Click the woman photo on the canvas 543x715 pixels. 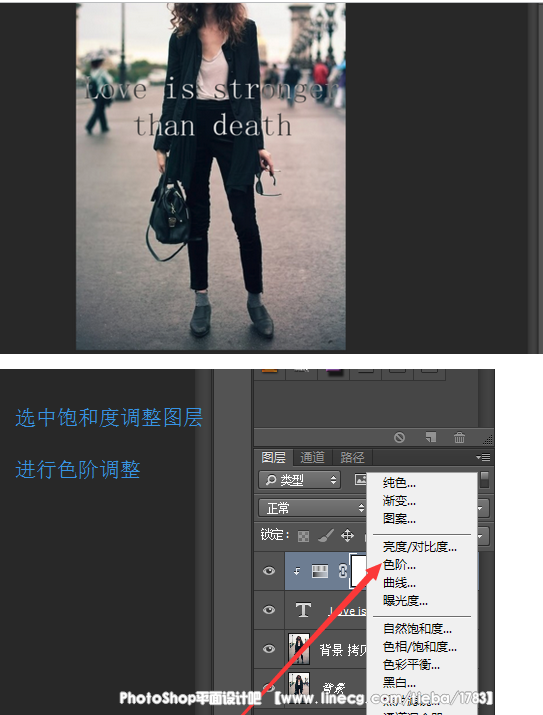(x=211, y=176)
